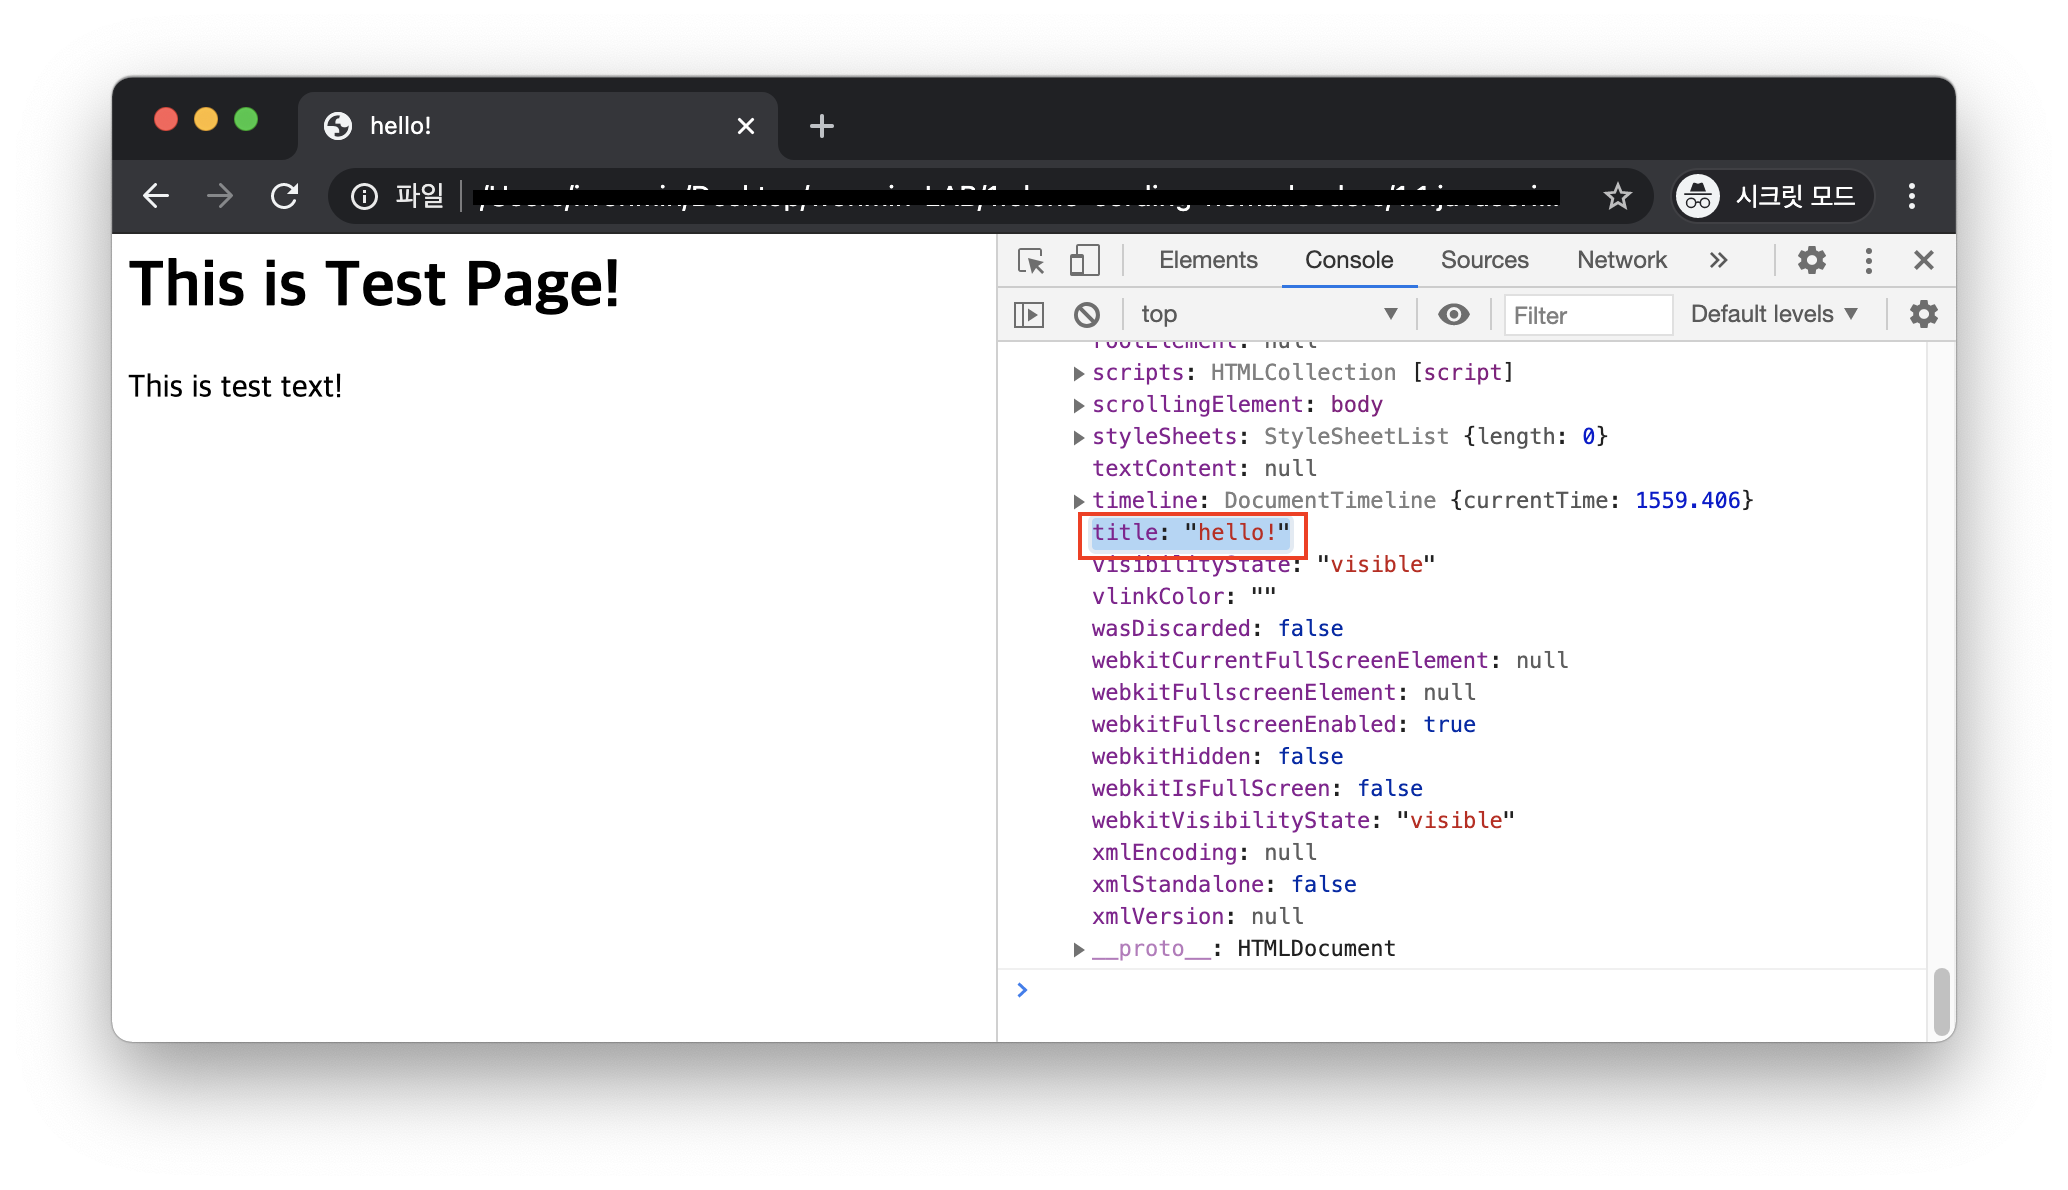Show the console sidebar panel icon
This screenshot has width=2068, height=1190.
[1029, 315]
